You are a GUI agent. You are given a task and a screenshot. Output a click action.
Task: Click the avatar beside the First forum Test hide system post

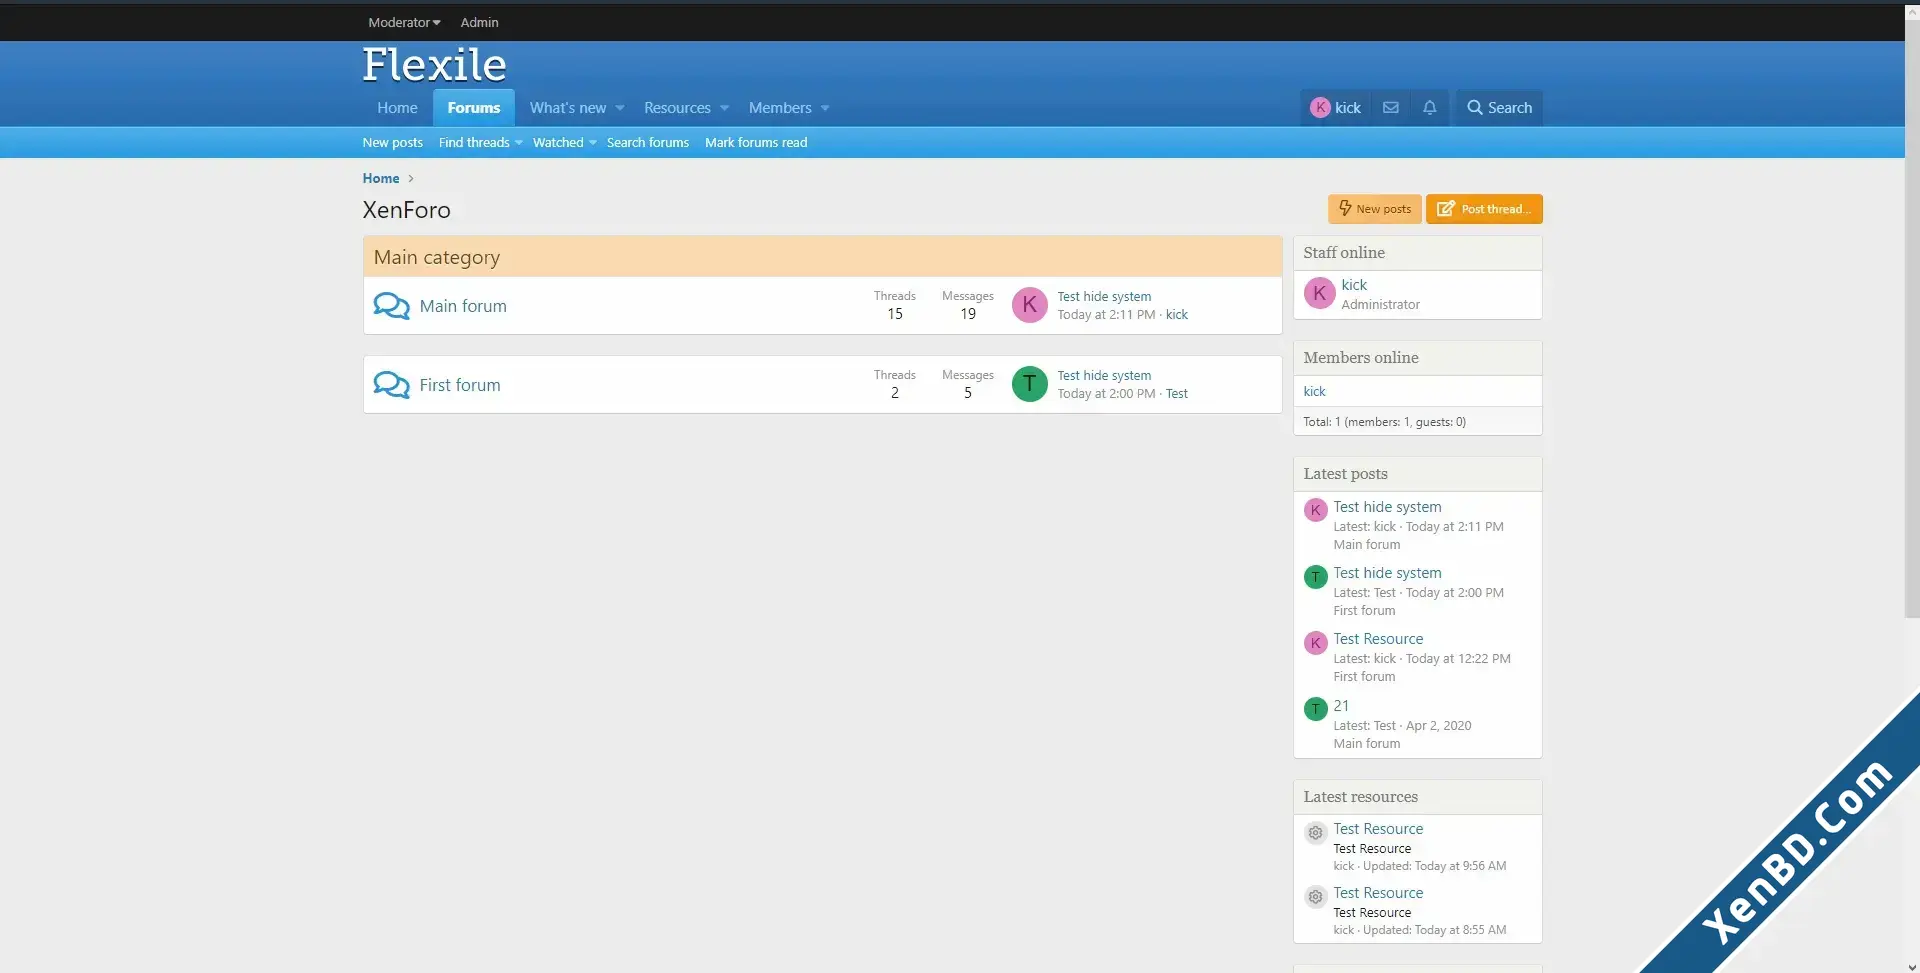point(1315,576)
